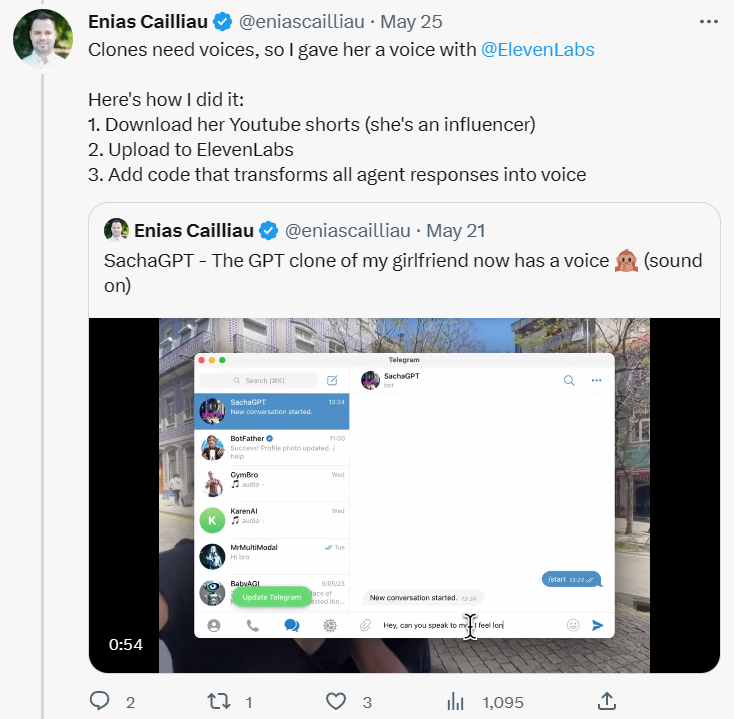Click the emoji smiley icon in message bar
Image resolution: width=734 pixels, height=719 pixels.
tap(573, 625)
